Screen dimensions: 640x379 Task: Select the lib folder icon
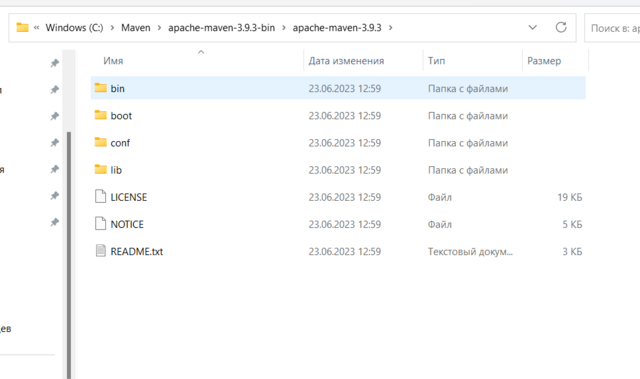click(x=100, y=169)
